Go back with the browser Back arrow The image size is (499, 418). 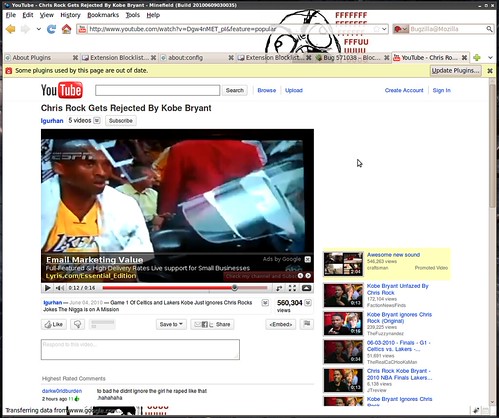point(11,29)
